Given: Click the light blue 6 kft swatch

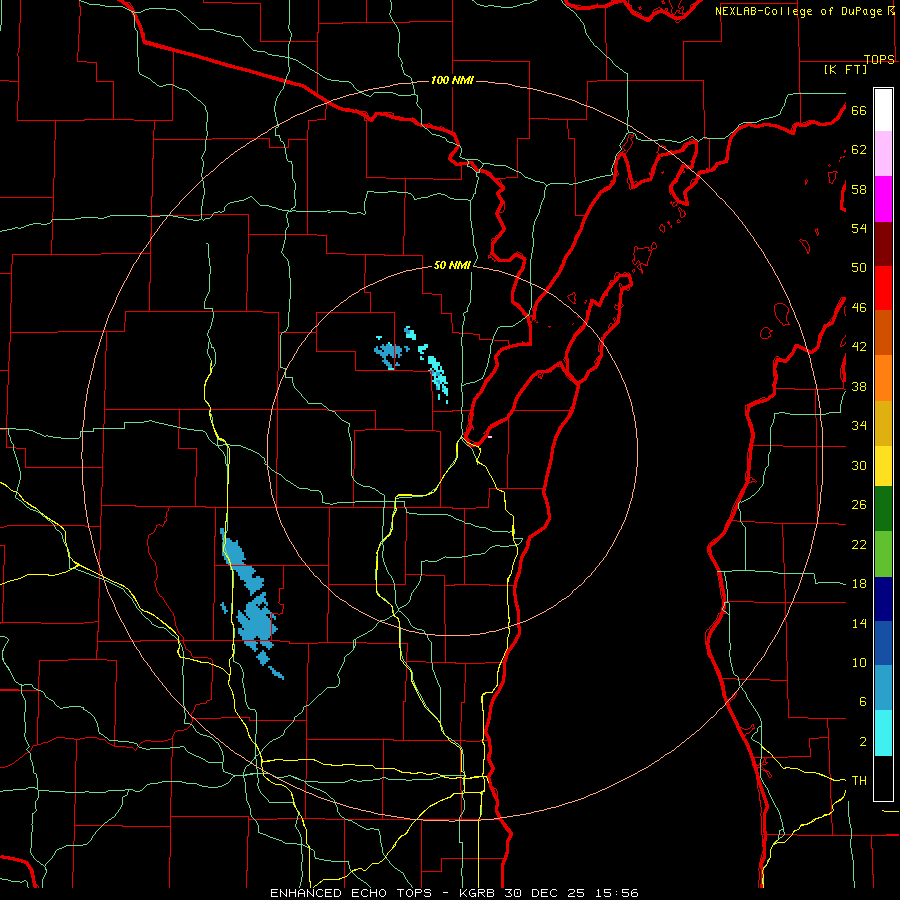Looking at the screenshot, I should (x=883, y=687).
